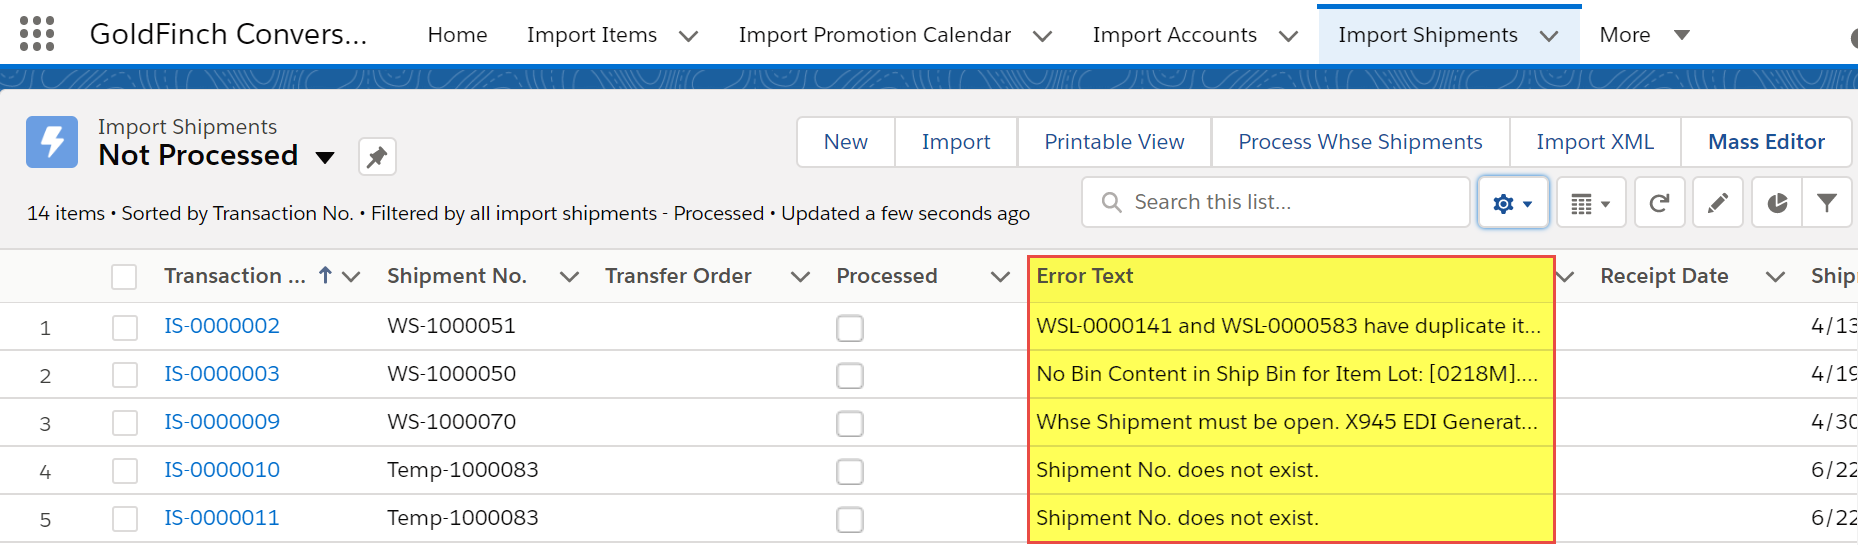Screen dimensions: 1858x545
Task: Expand the Import Items tab dropdown arrow
Action: coord(688,36)
